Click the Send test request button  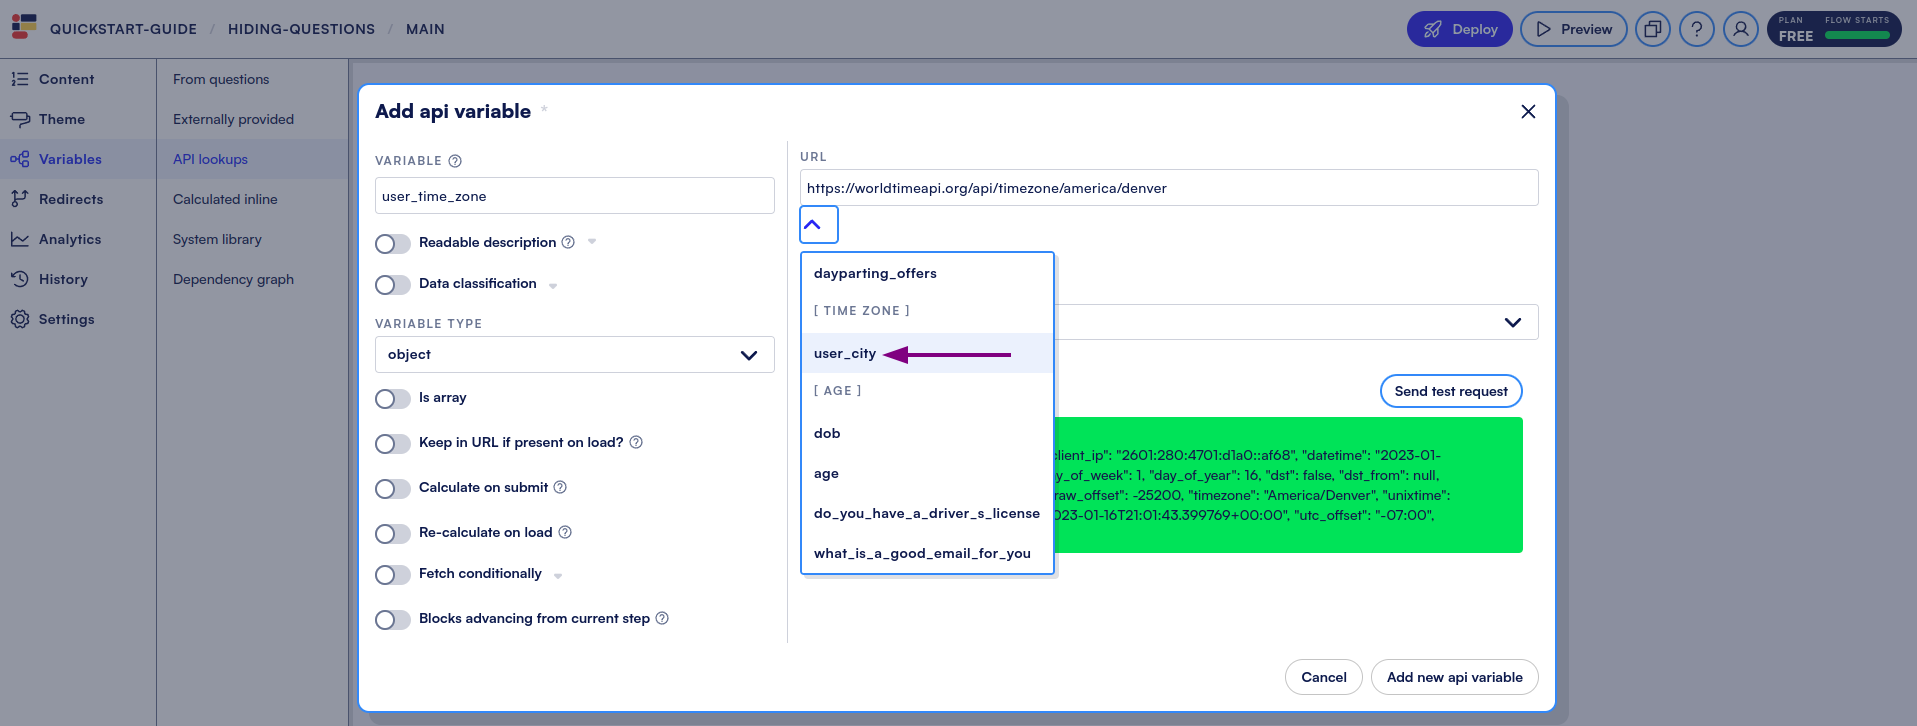coord(1450,391)
